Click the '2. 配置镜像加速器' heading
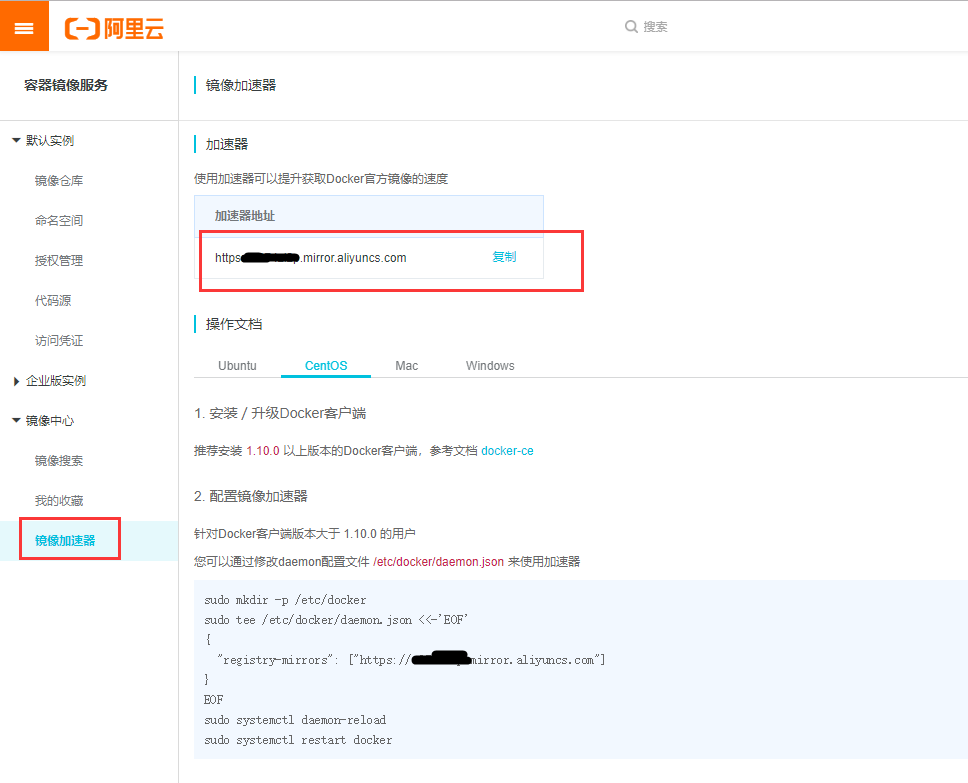This screenshot has height=783, width=968. point(251,496)
